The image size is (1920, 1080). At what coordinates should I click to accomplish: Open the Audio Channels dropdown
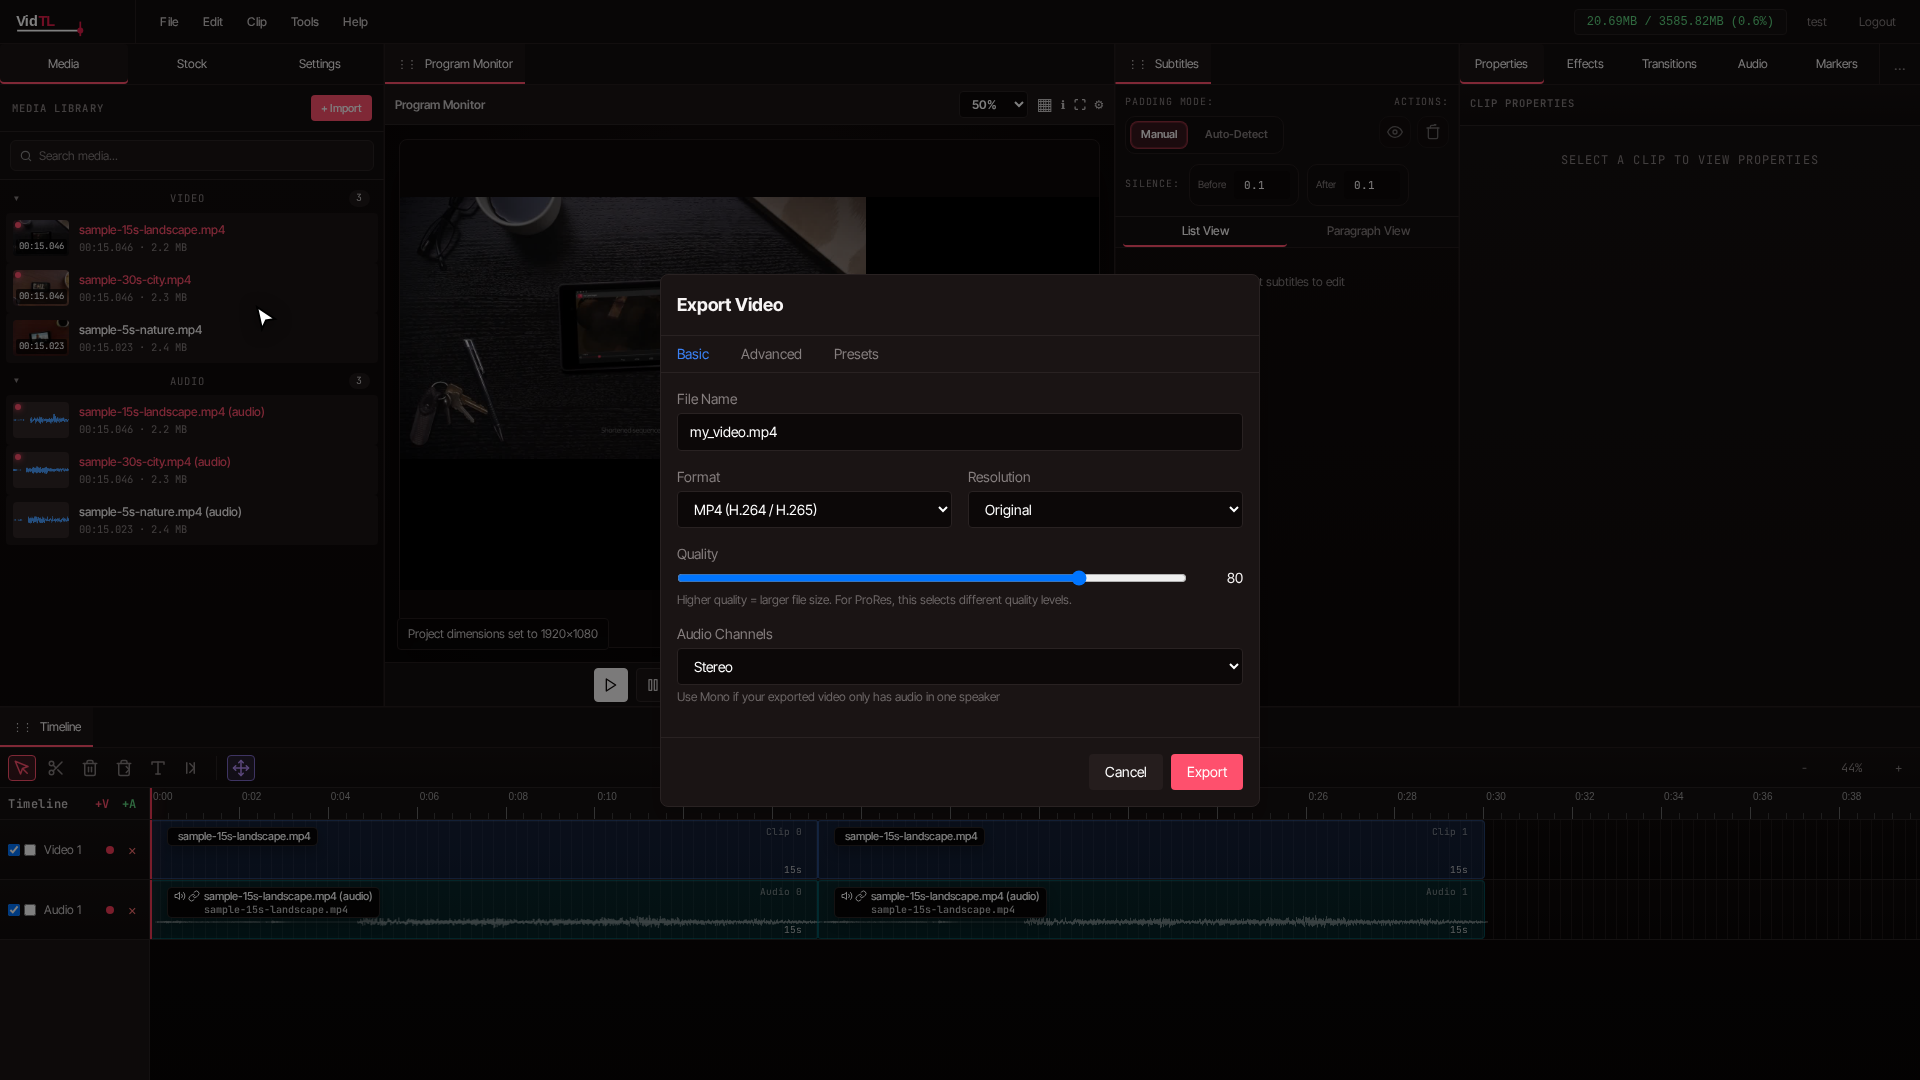[960, 667]
